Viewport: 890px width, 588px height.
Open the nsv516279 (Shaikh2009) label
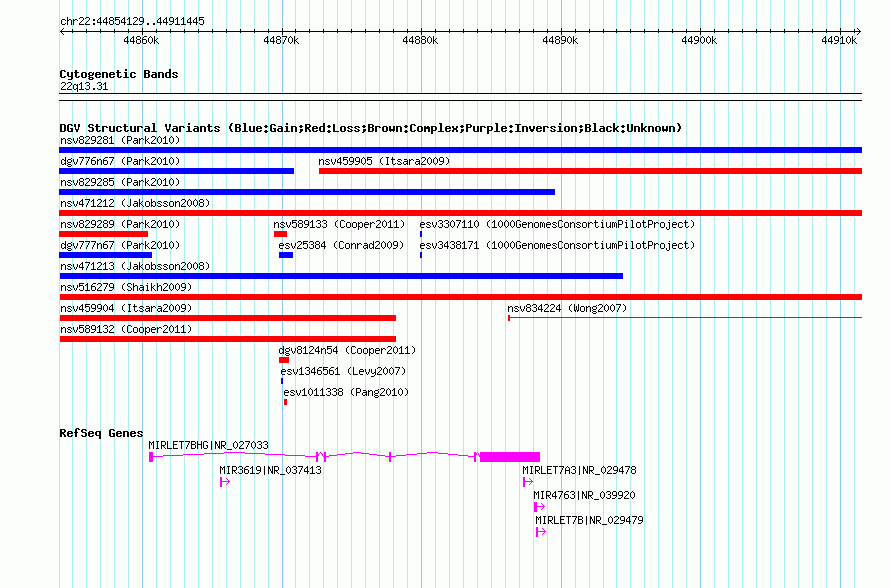[126, 287]
